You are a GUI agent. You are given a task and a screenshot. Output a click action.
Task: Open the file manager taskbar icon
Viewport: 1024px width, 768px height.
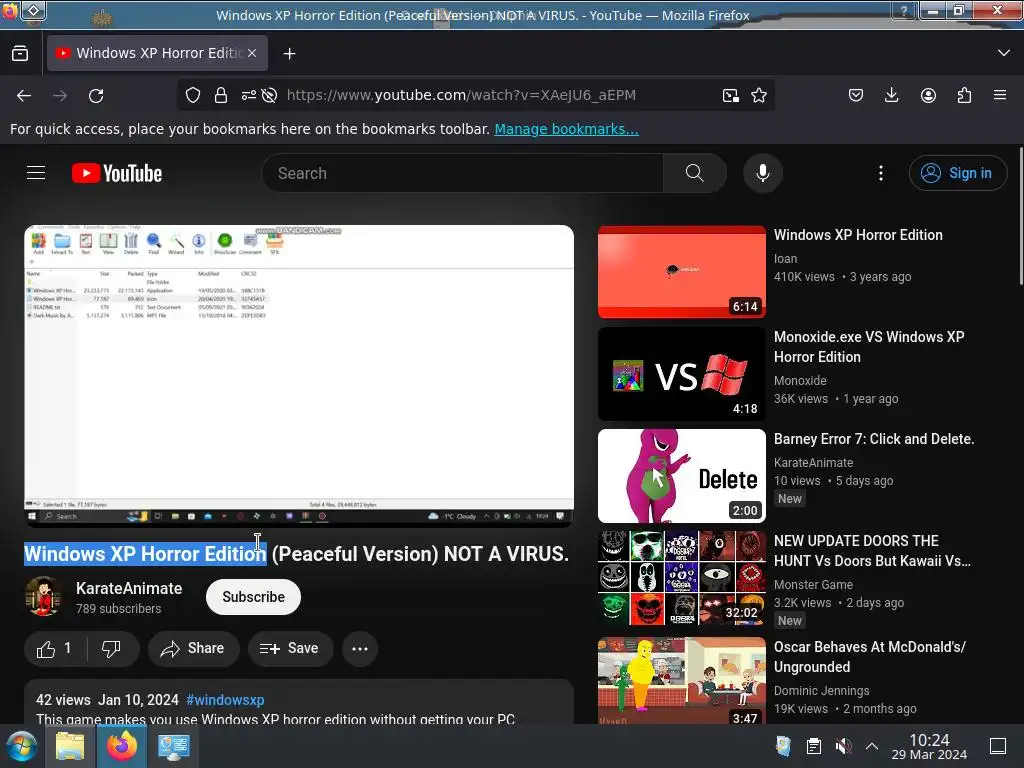[70, 746]
